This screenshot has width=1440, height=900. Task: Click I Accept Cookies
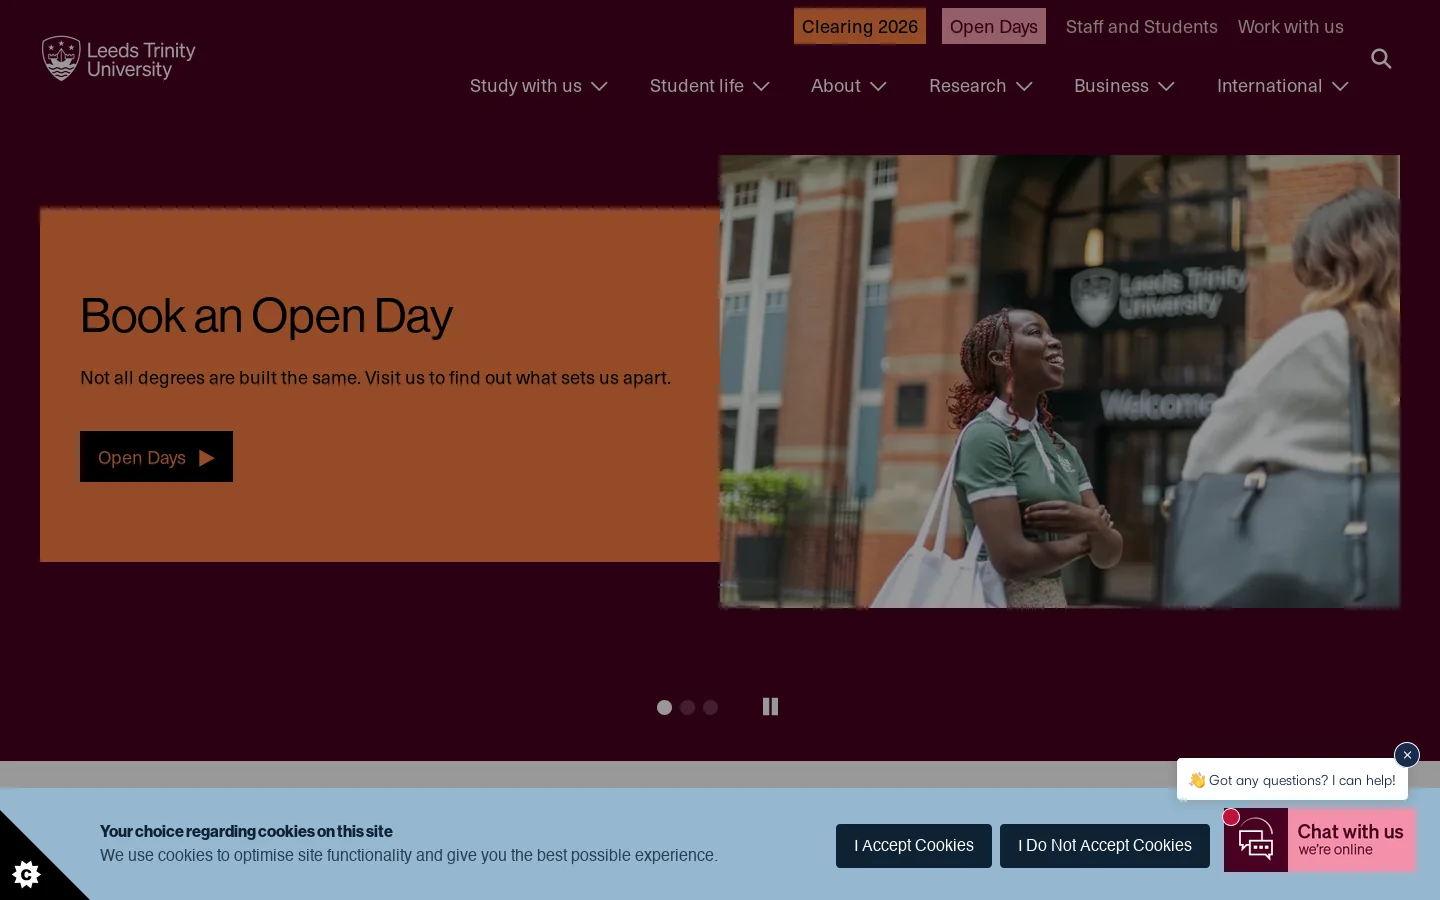[914, 846]
